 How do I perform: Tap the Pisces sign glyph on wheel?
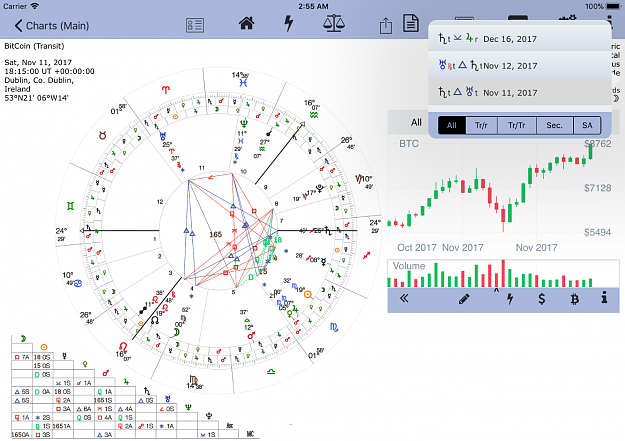244,83
